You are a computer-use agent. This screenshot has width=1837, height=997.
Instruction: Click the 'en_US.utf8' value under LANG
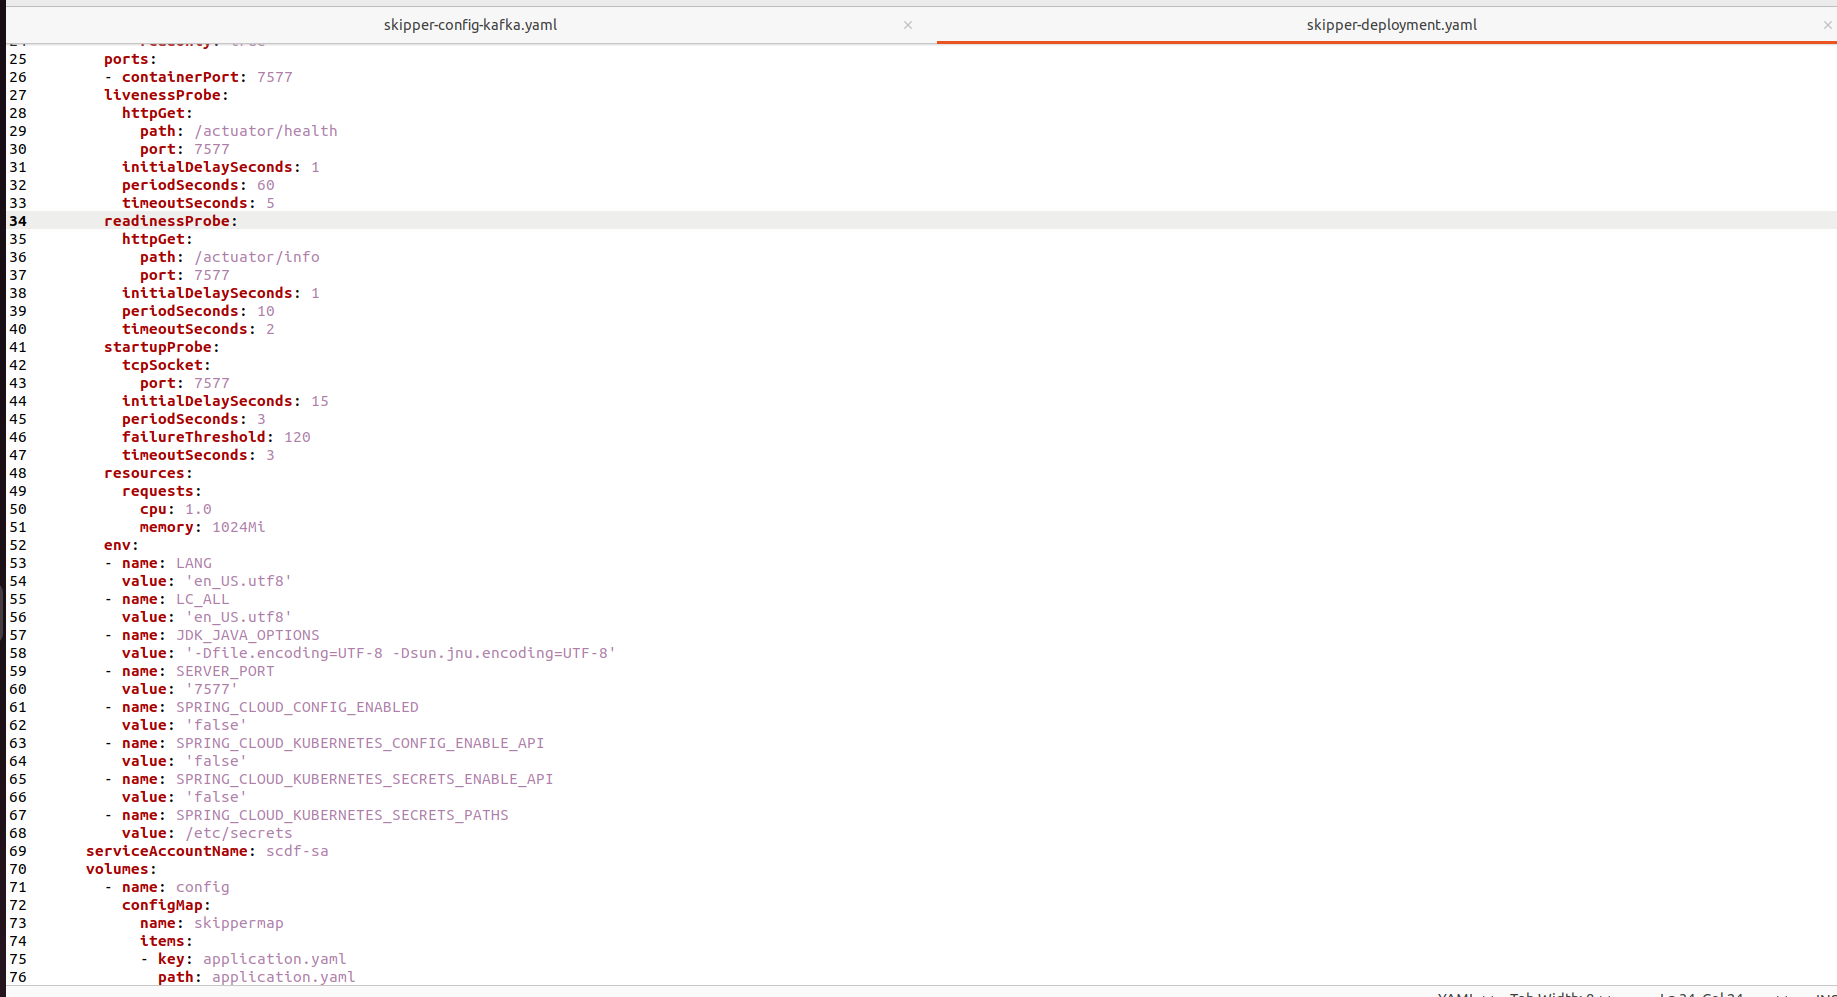click(238, 581)
